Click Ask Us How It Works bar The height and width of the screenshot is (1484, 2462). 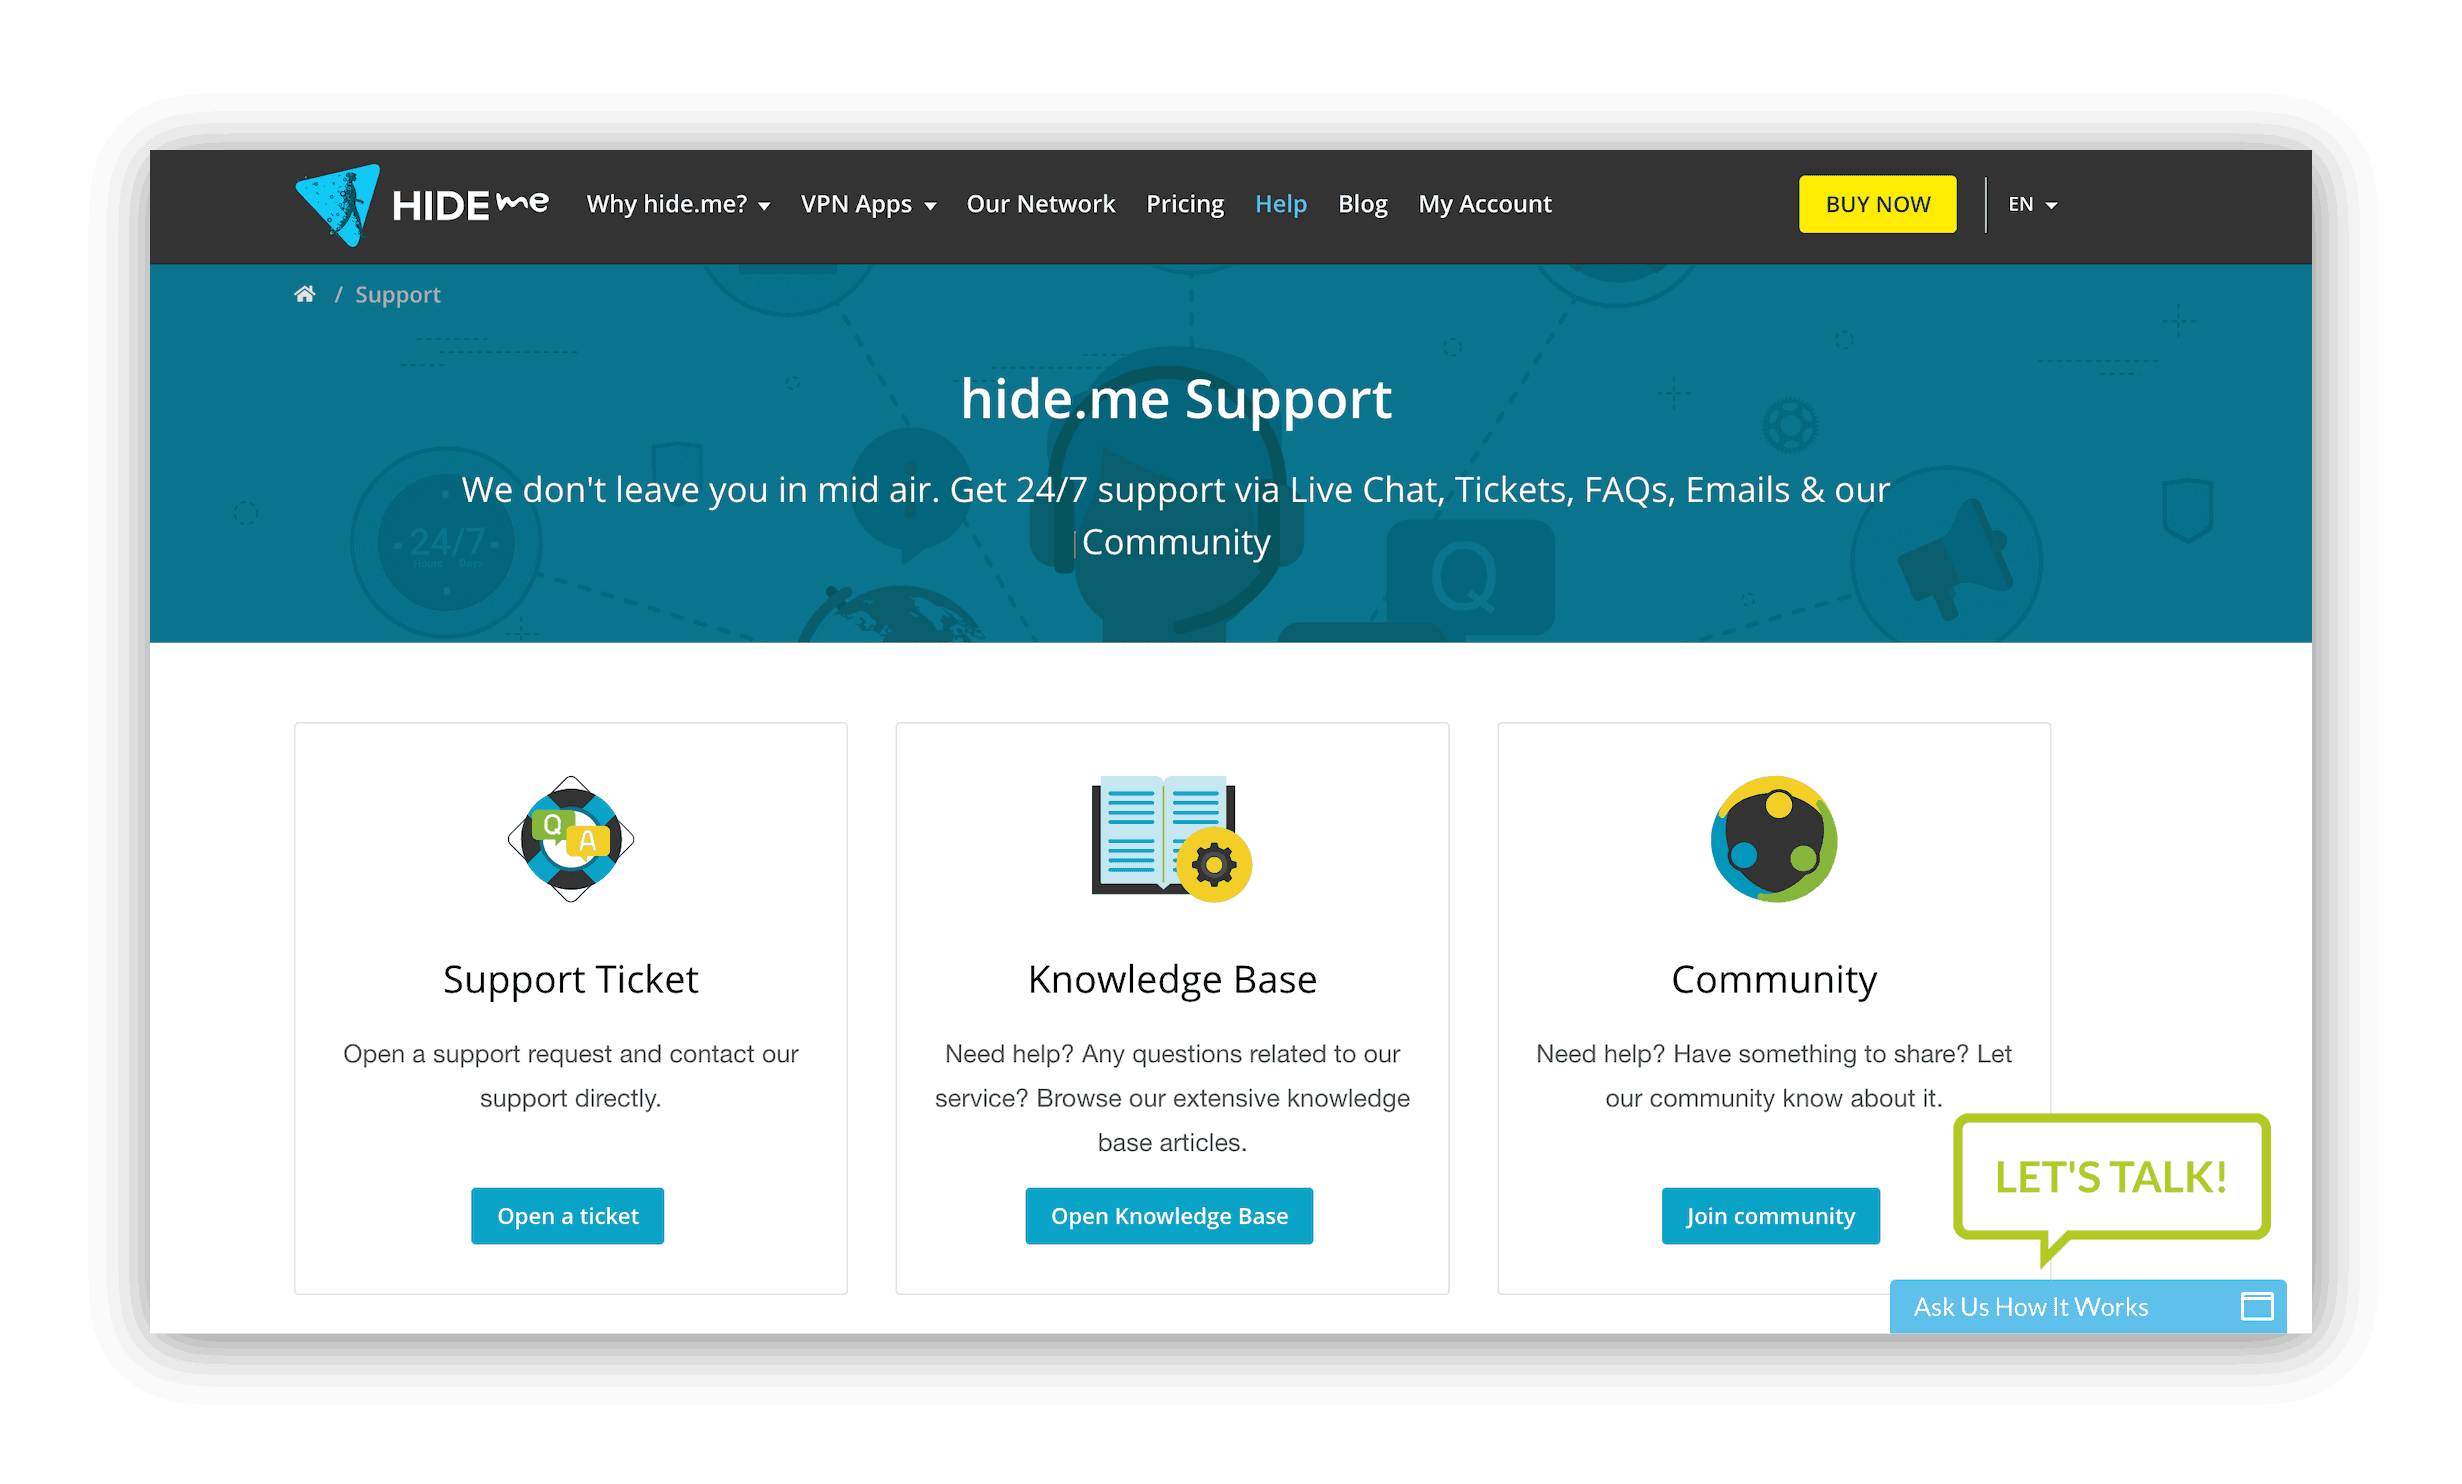(x=2088, y=1306)
